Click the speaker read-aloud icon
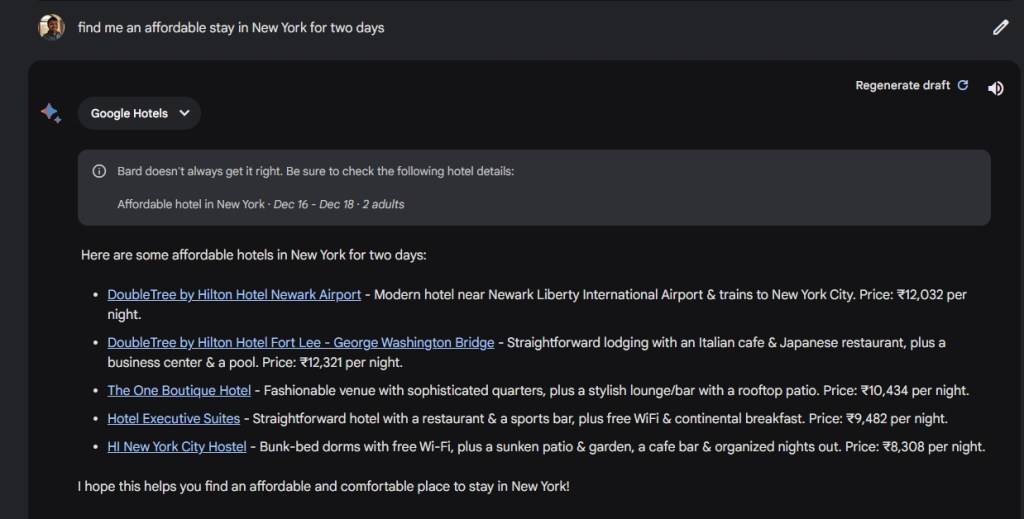The height and width of the screenshot is (519, 1024). tap(995, 88)
